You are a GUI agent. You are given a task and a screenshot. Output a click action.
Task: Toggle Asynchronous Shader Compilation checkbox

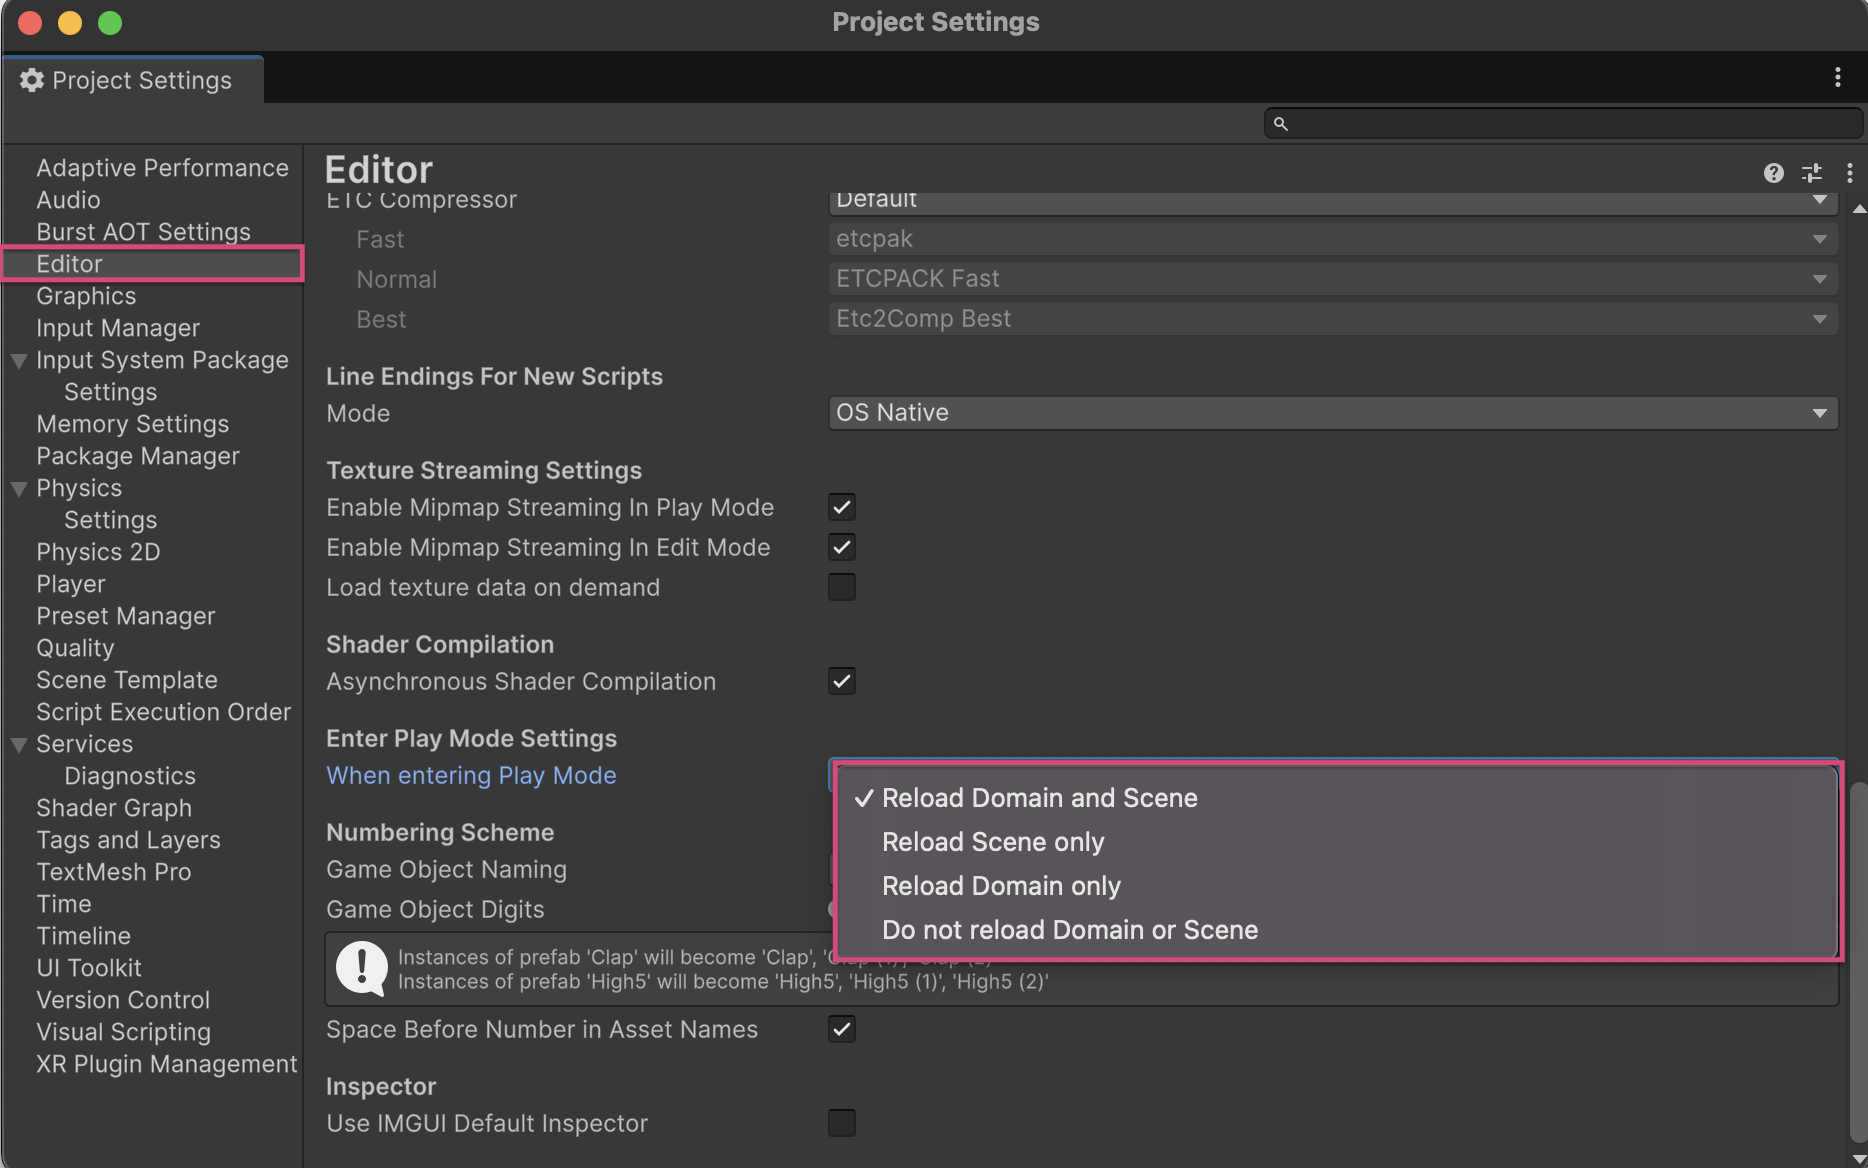click(842, 681)
